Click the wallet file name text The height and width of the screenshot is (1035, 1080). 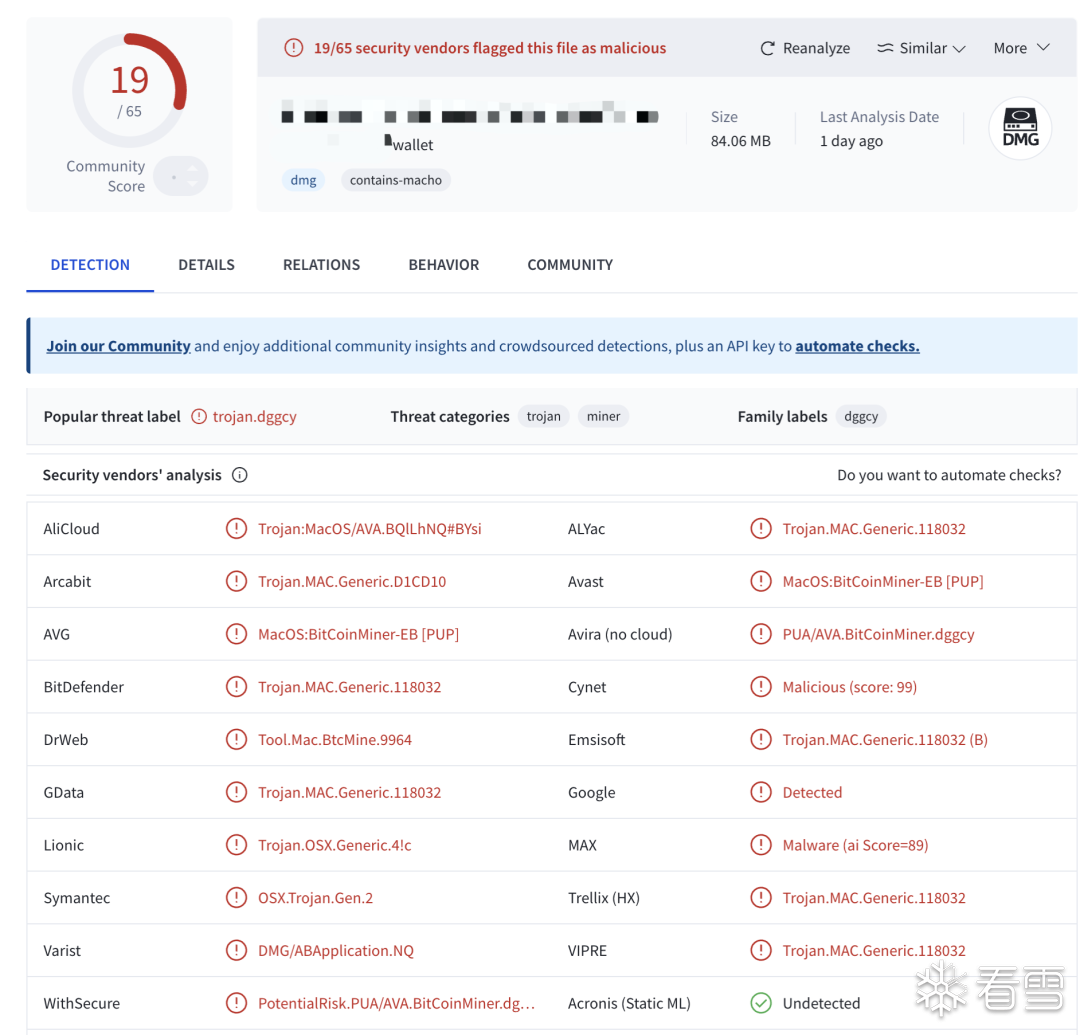(413, 145)
